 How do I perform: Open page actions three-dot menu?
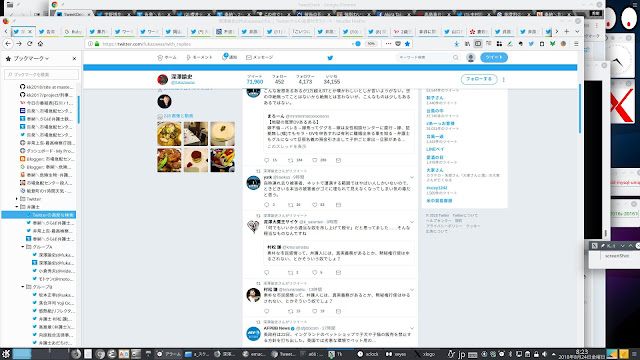click(x=388, y=44)
